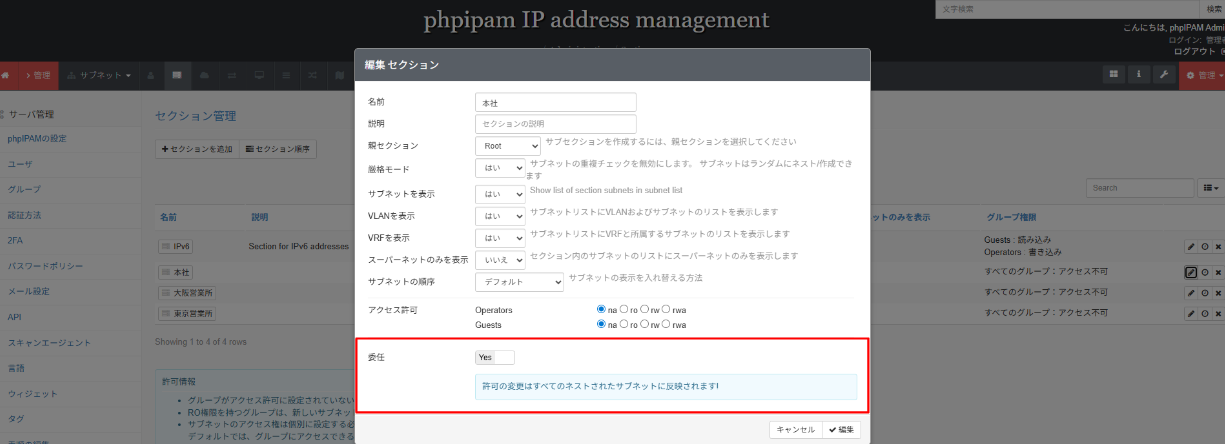Open メール設定 in the sidebar
The image size is (1225, 444).
click(28, 291)
